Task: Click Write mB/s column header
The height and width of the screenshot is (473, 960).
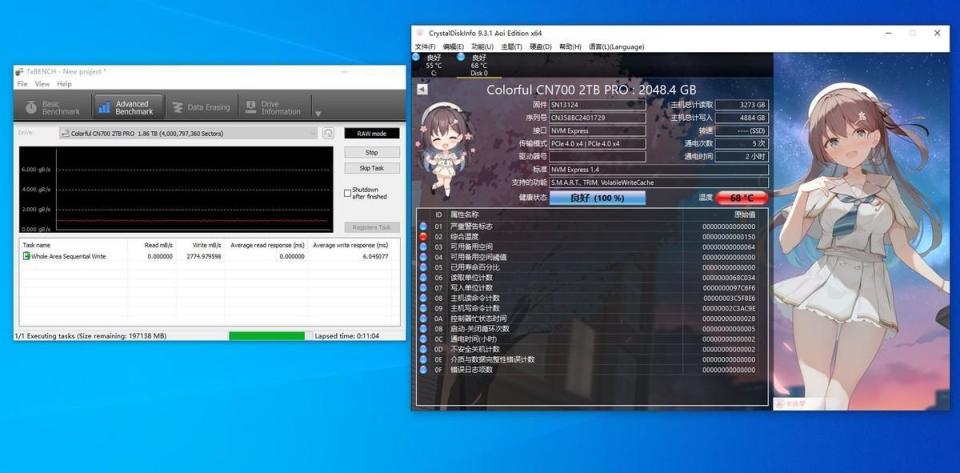Action: click(207, 245)
